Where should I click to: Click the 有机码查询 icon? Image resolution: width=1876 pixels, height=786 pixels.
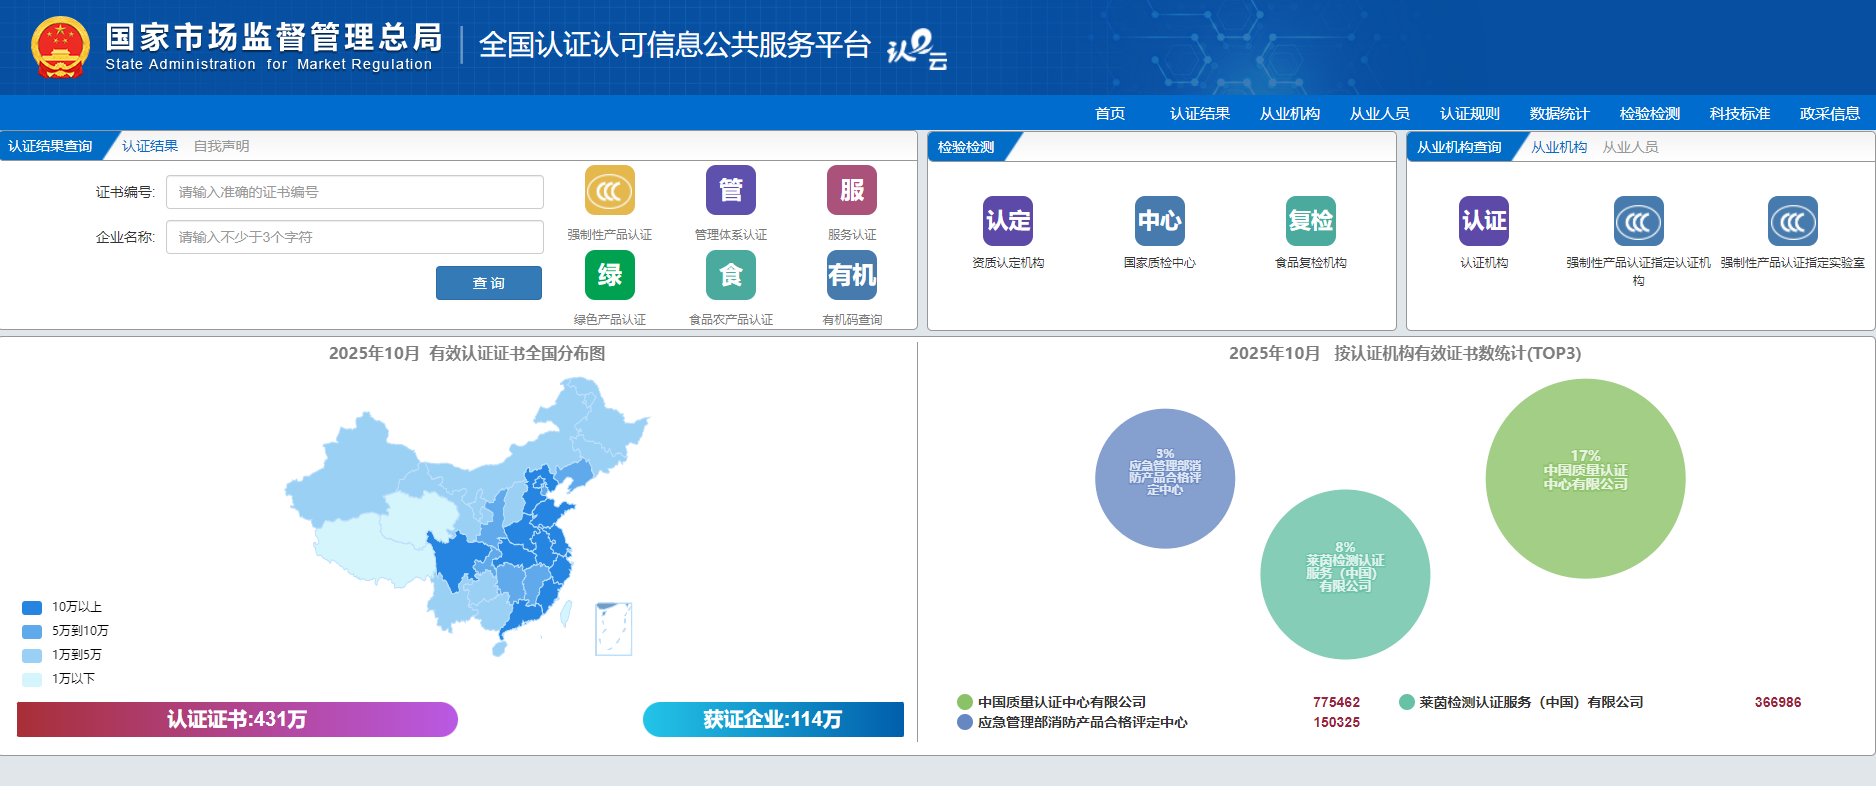(x=851, y=275)
